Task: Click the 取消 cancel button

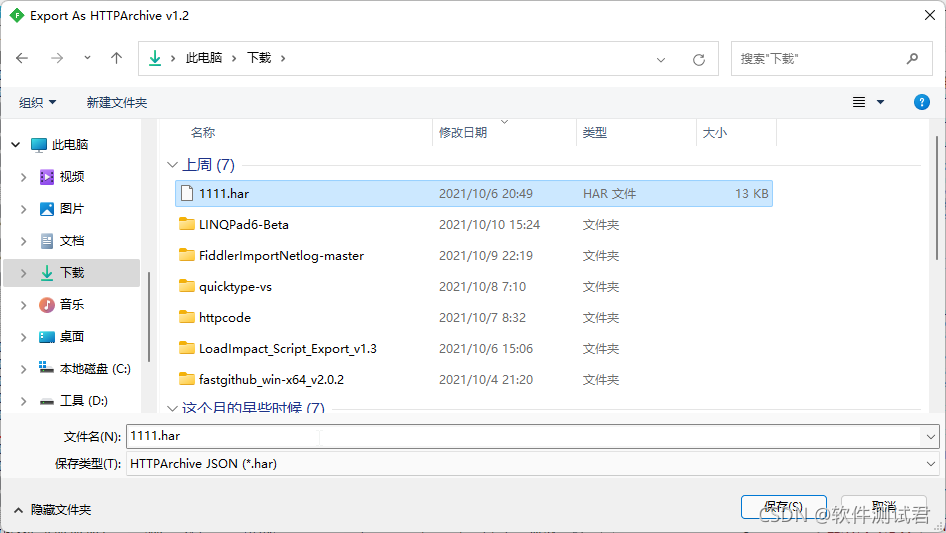Action: click(x=884, y=507)
